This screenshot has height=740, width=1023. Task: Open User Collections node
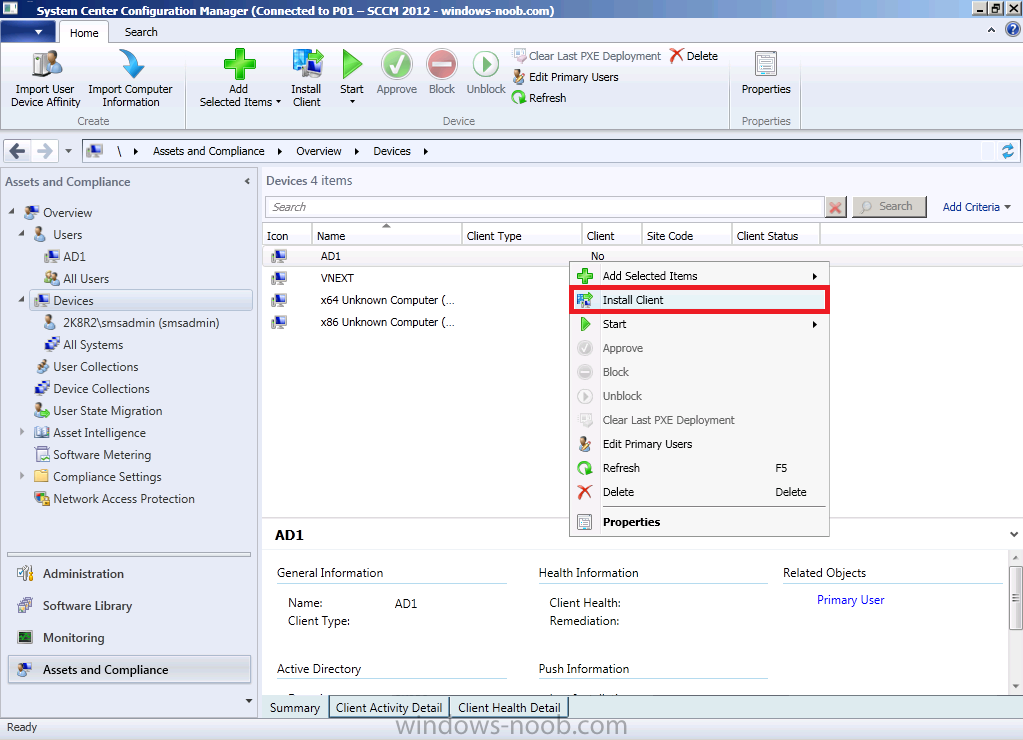point(86,367)
